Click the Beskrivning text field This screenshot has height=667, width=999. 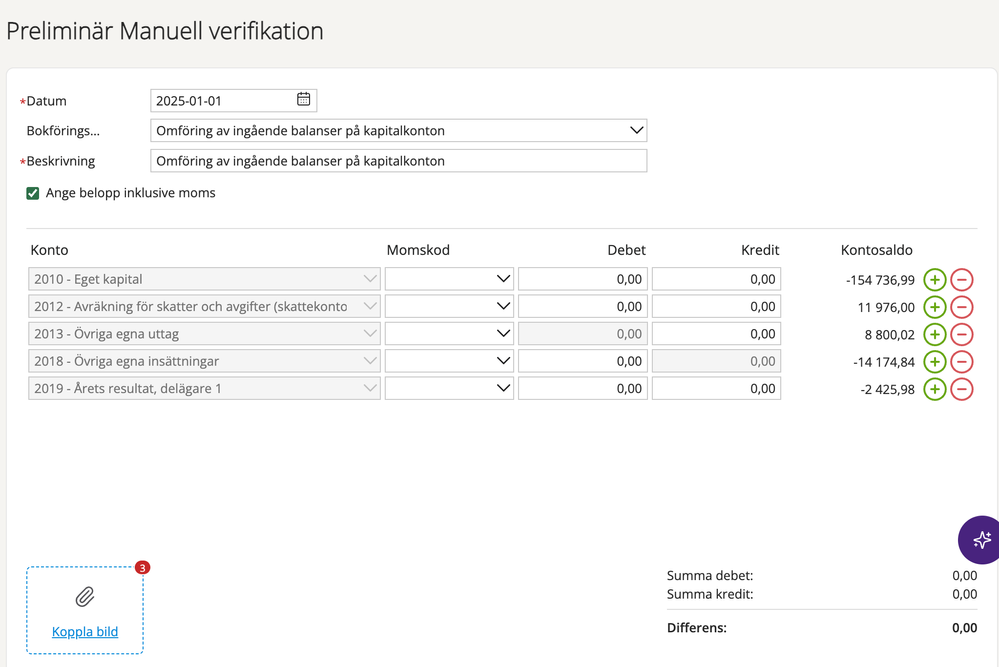click(x=398, y=161)
